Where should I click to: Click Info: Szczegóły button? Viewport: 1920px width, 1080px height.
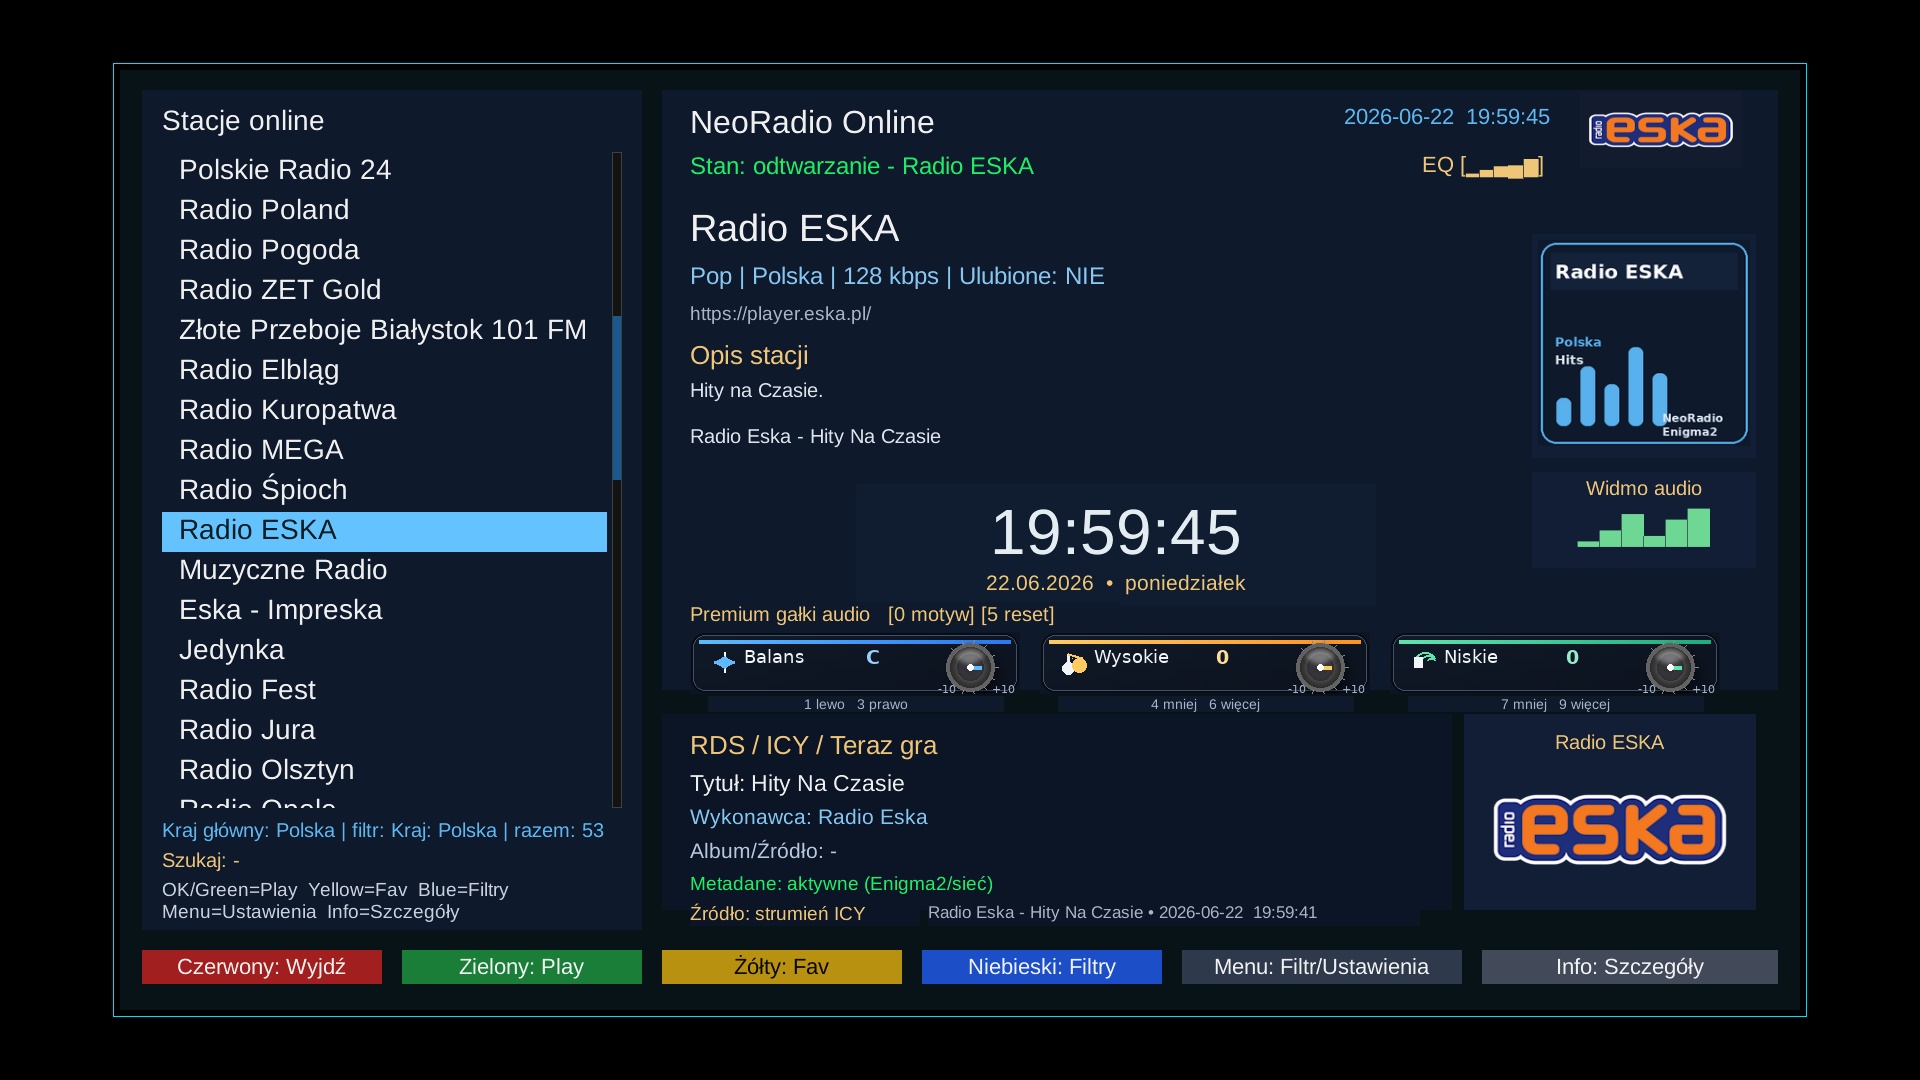[x=1630, y=967]
